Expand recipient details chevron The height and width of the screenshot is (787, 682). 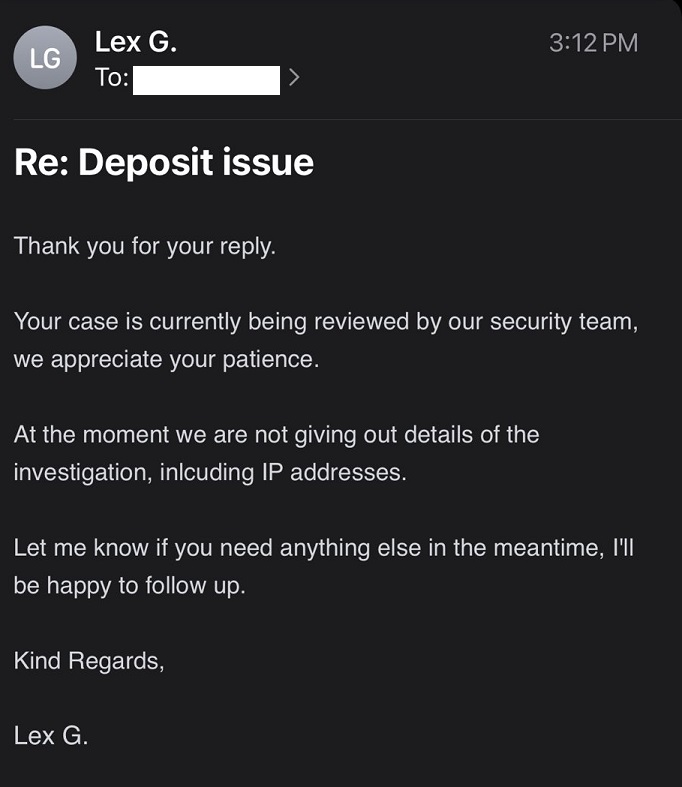pos(294,77)
